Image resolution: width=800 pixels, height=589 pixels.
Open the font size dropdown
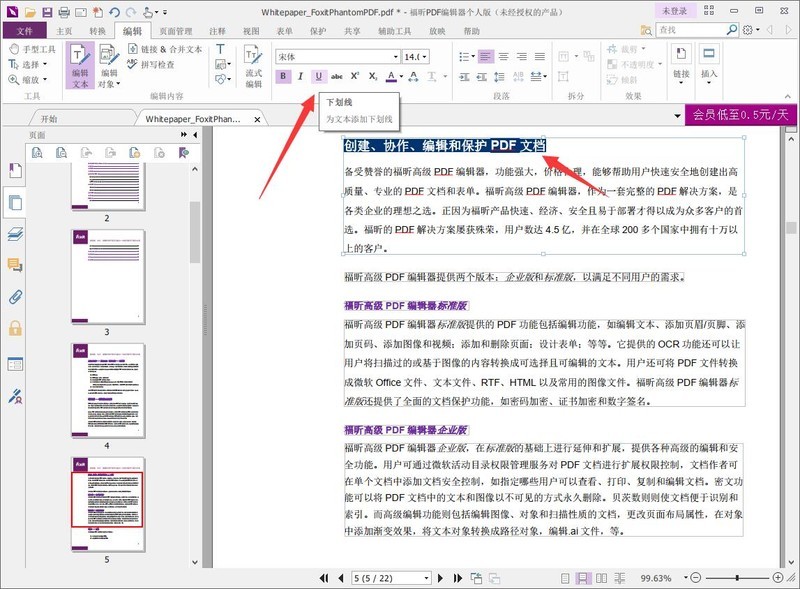pos(426,57)
